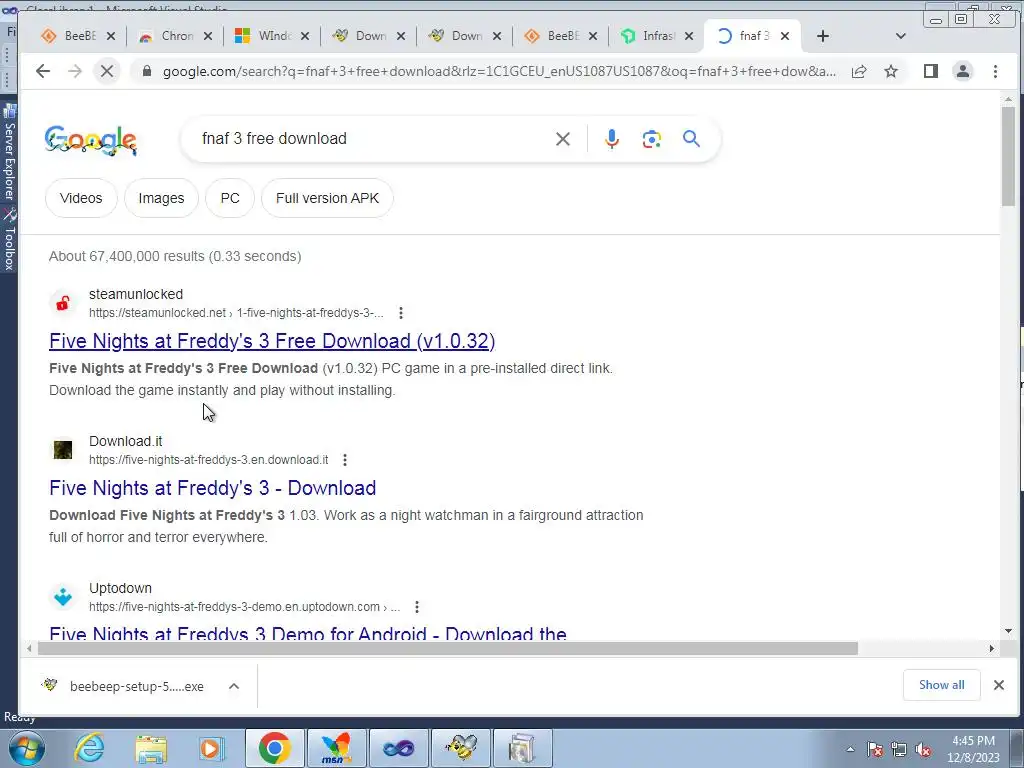Show hidden system tray icons

[850, 749]
